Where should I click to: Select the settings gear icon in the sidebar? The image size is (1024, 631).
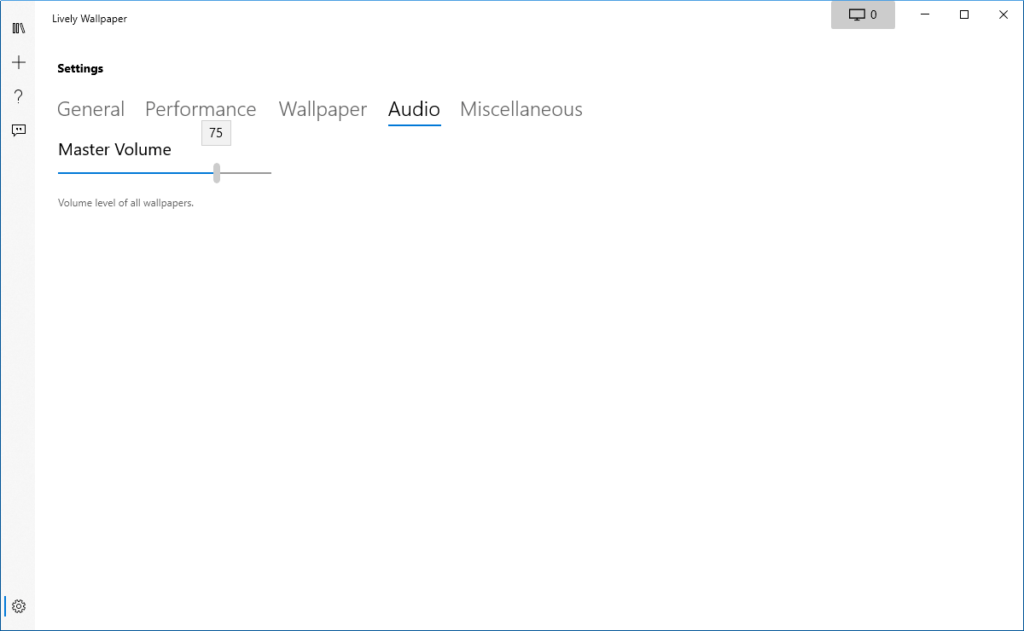click(x=18, y=606)
